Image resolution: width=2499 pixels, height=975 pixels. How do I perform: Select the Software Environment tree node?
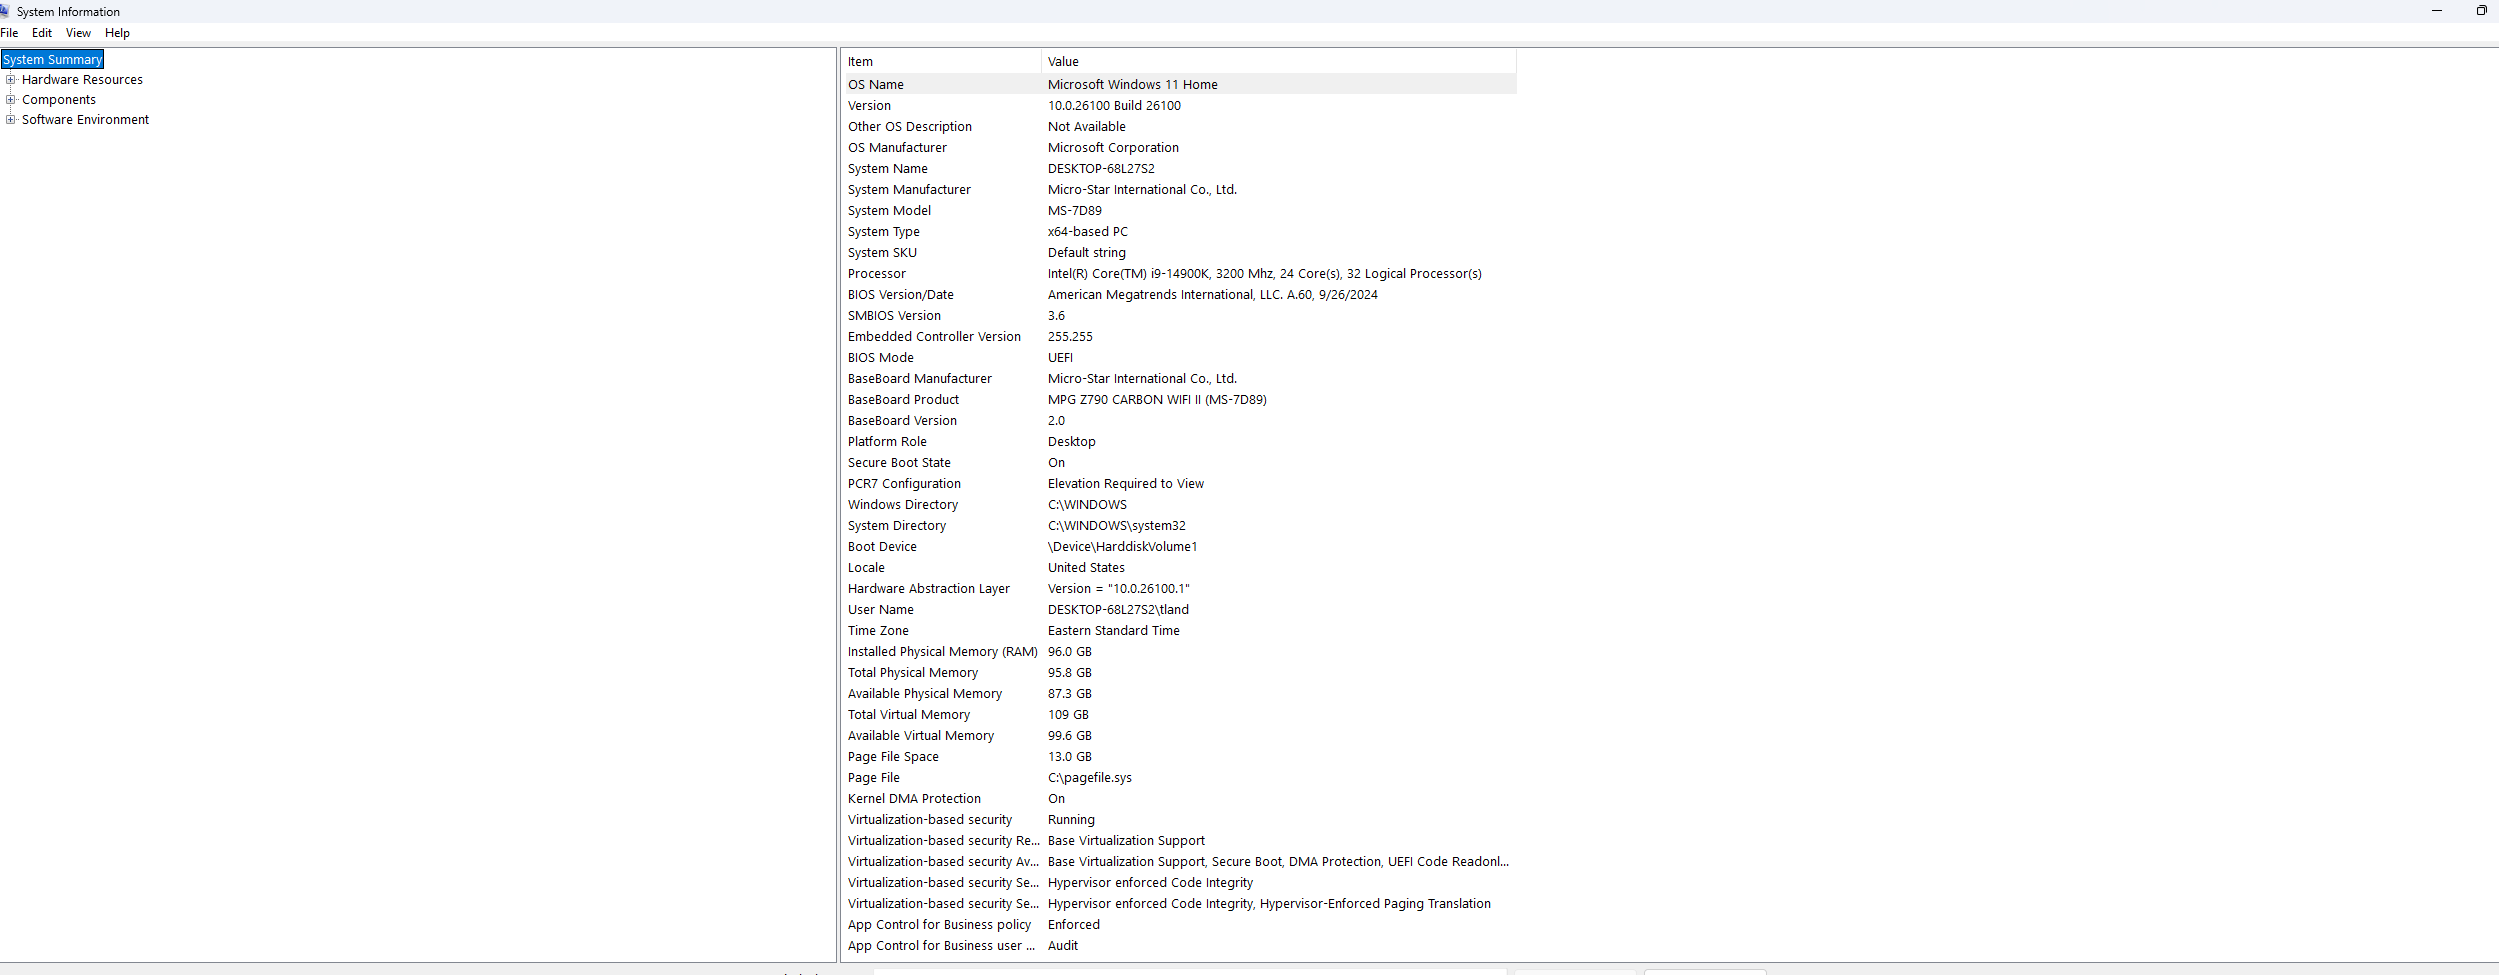pyautogui.click(x=85, y=120)
